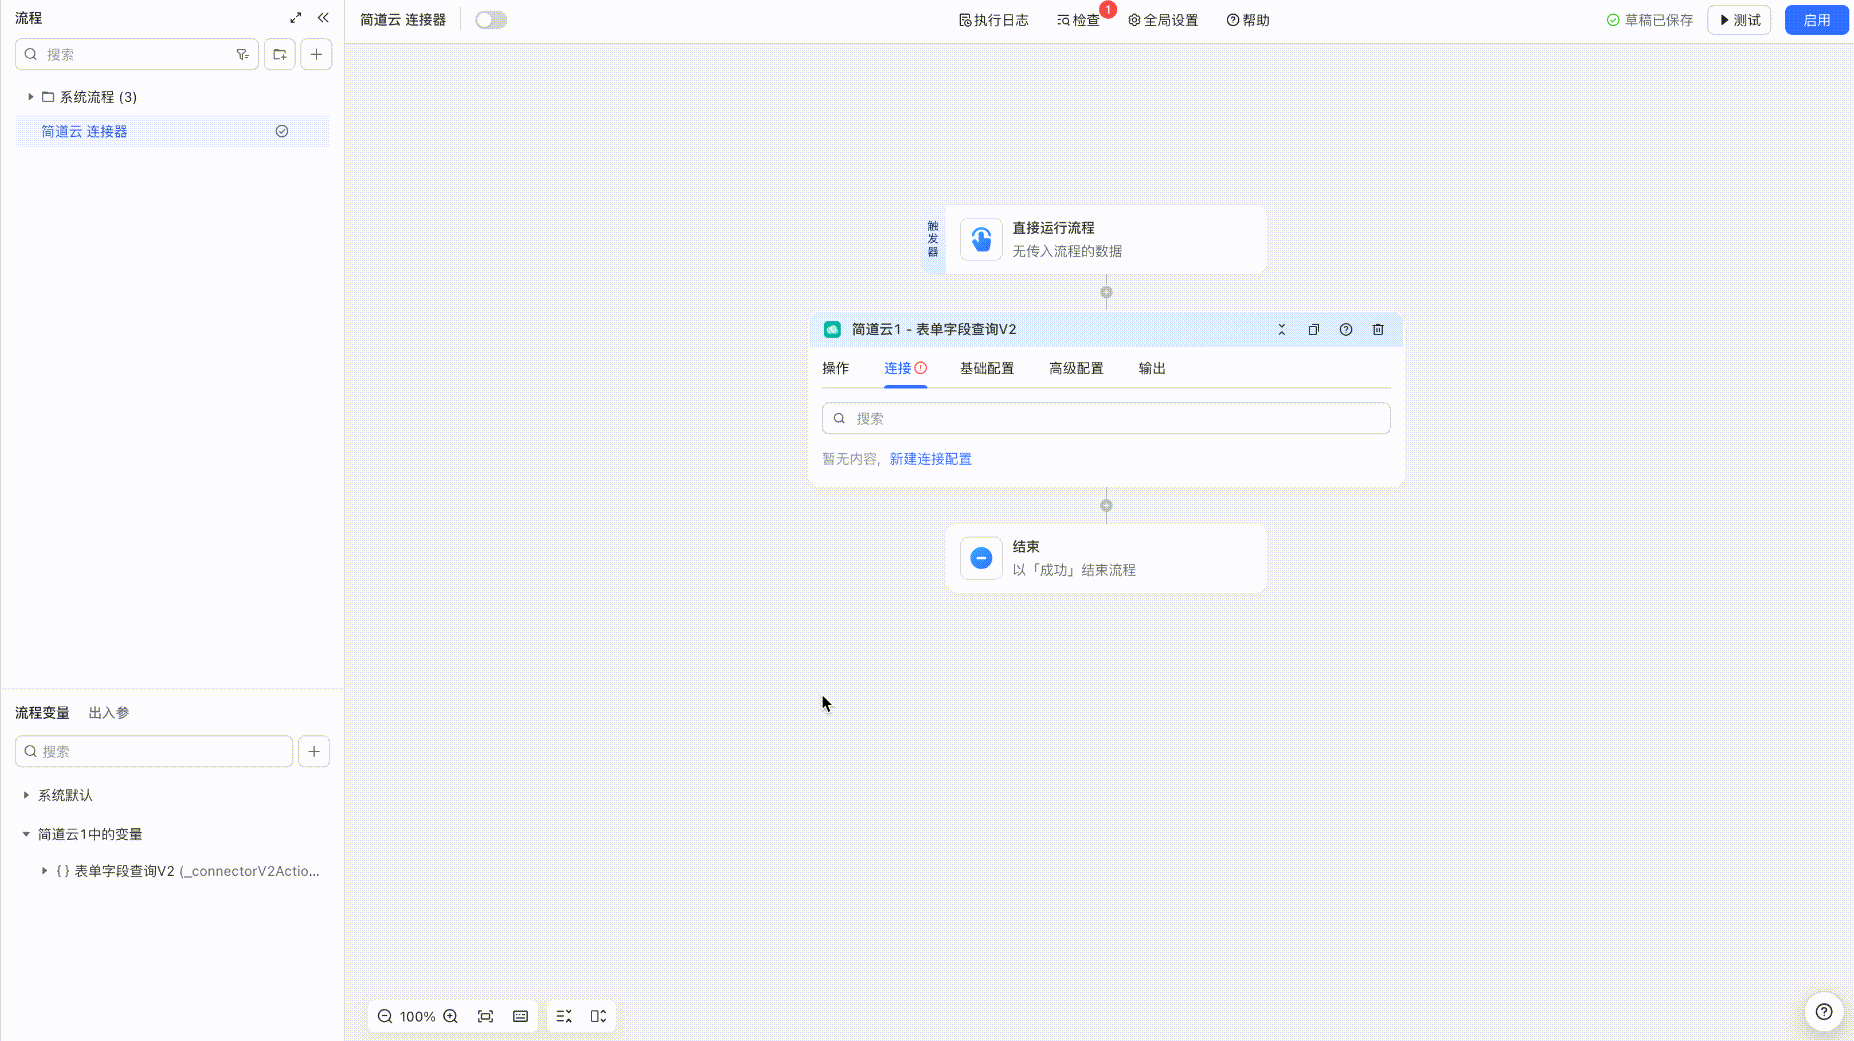This screenshot has height=1041, width=1854.
Task: Click the 简道云 连接器 title in header
Action: coord(403,20)
